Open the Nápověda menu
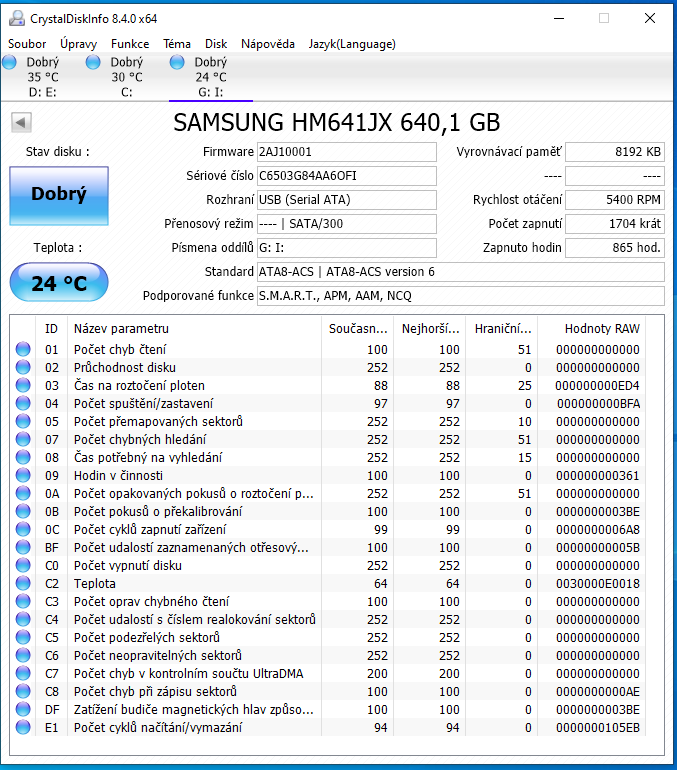677x770 pixels. click(268, 44)
